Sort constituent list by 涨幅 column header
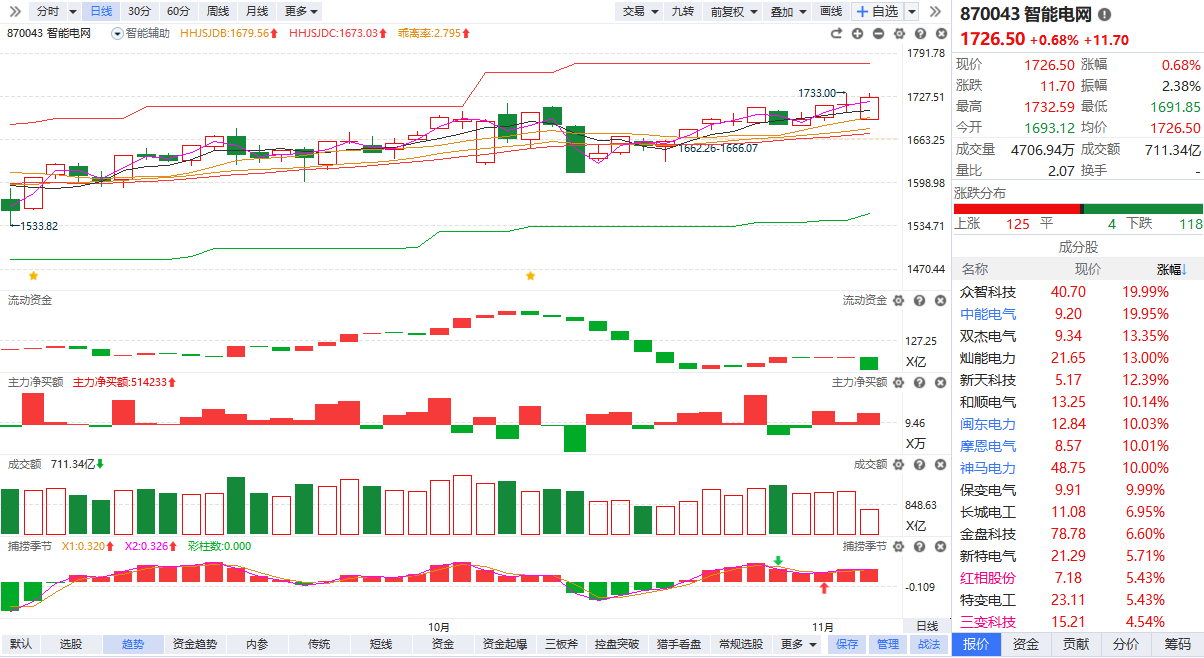The image size is (1204, 658). coord(1169,269)
